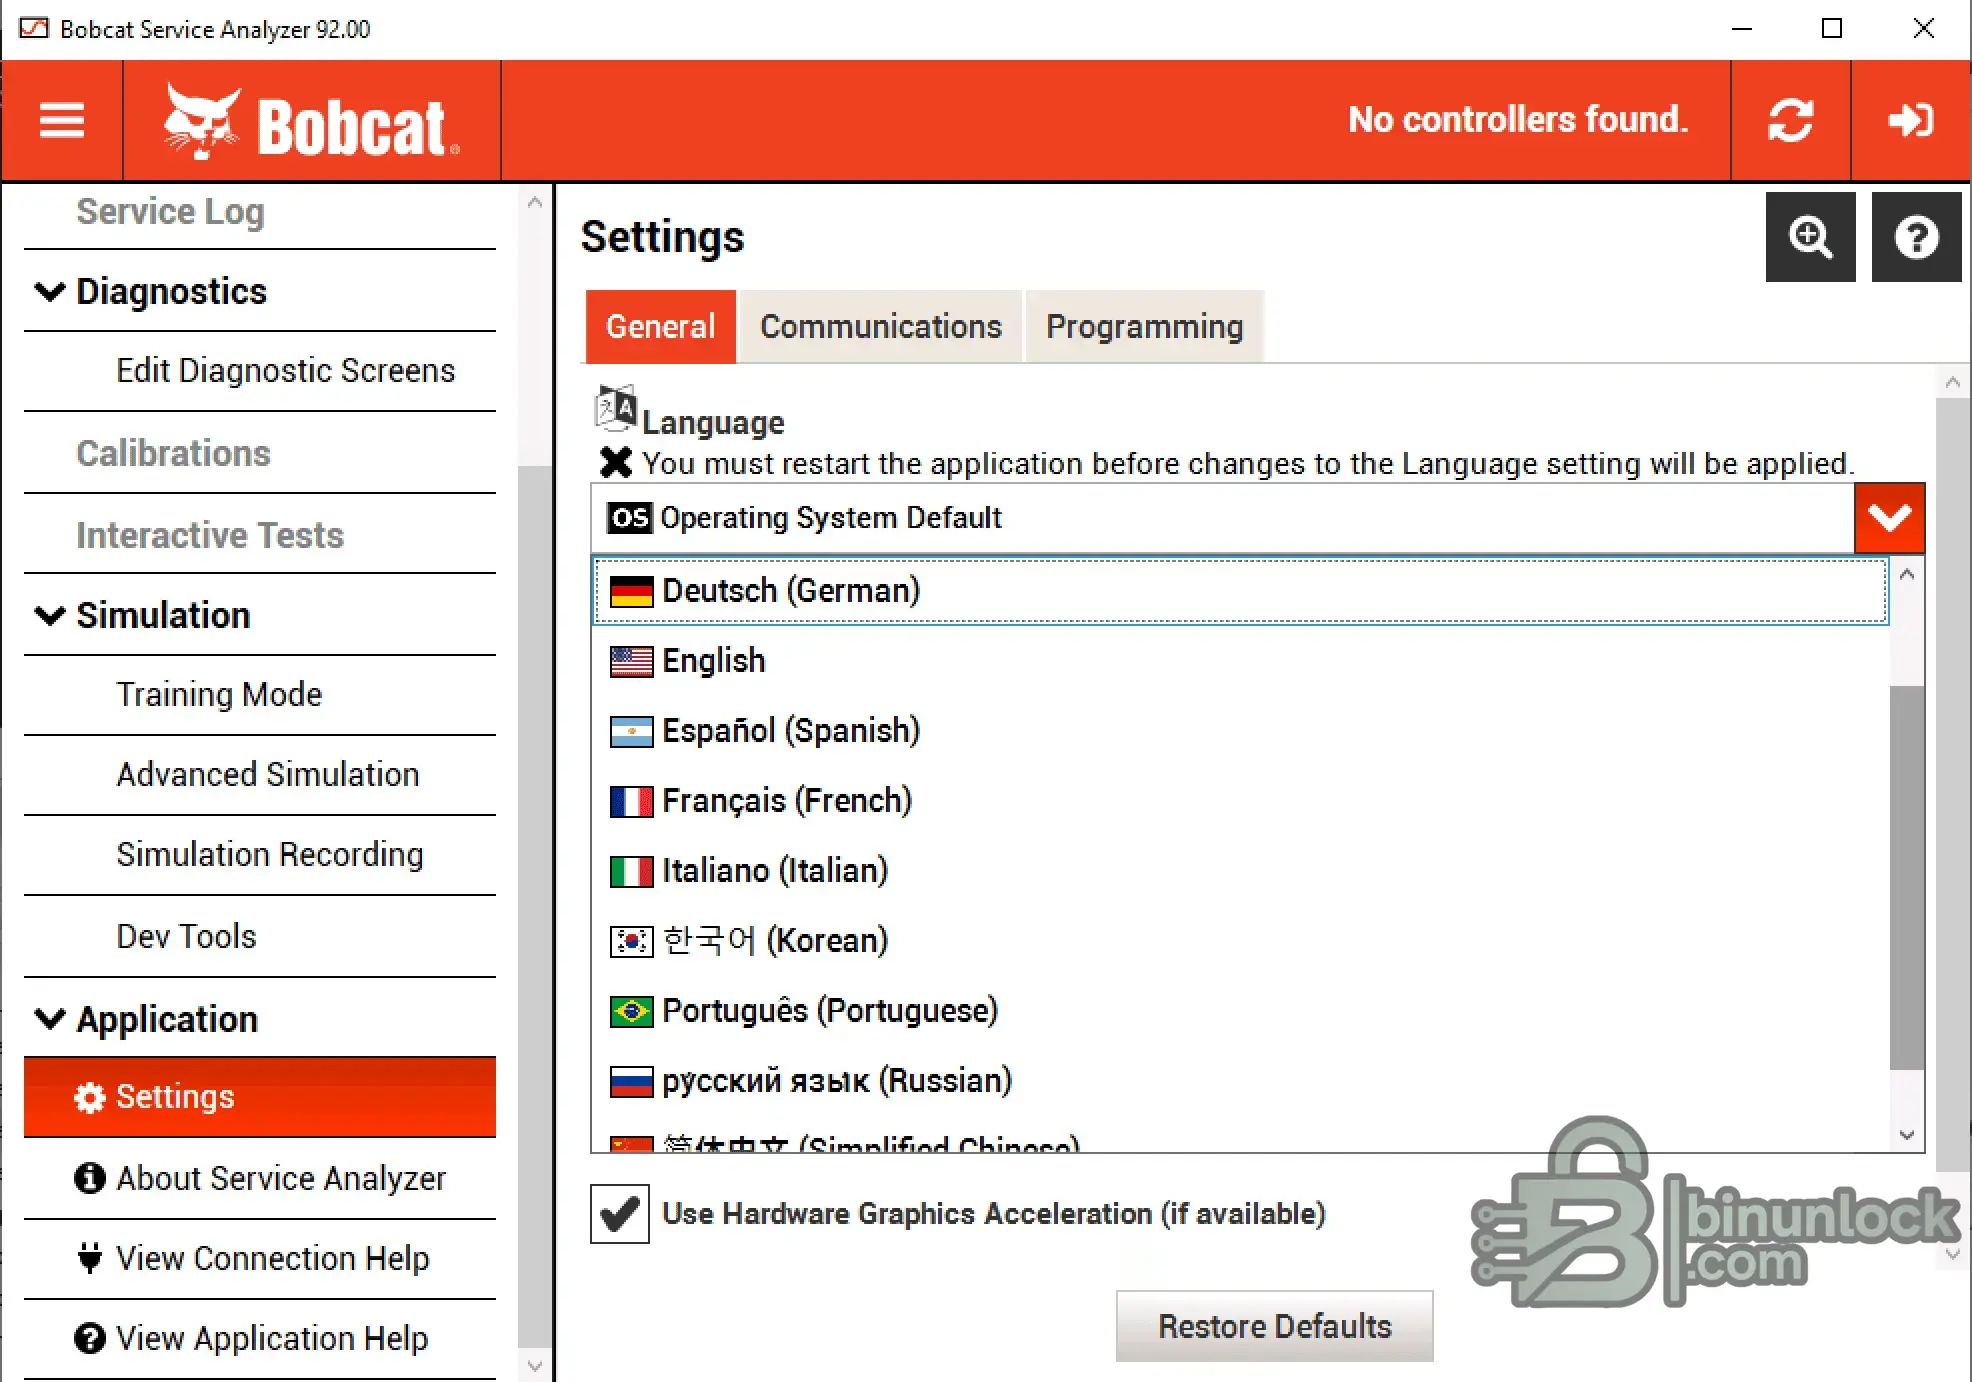This screenshot has width=1972, height=1382.
Task: Click the sidebar scrollbar down arrow
Action: [535, 1365]
